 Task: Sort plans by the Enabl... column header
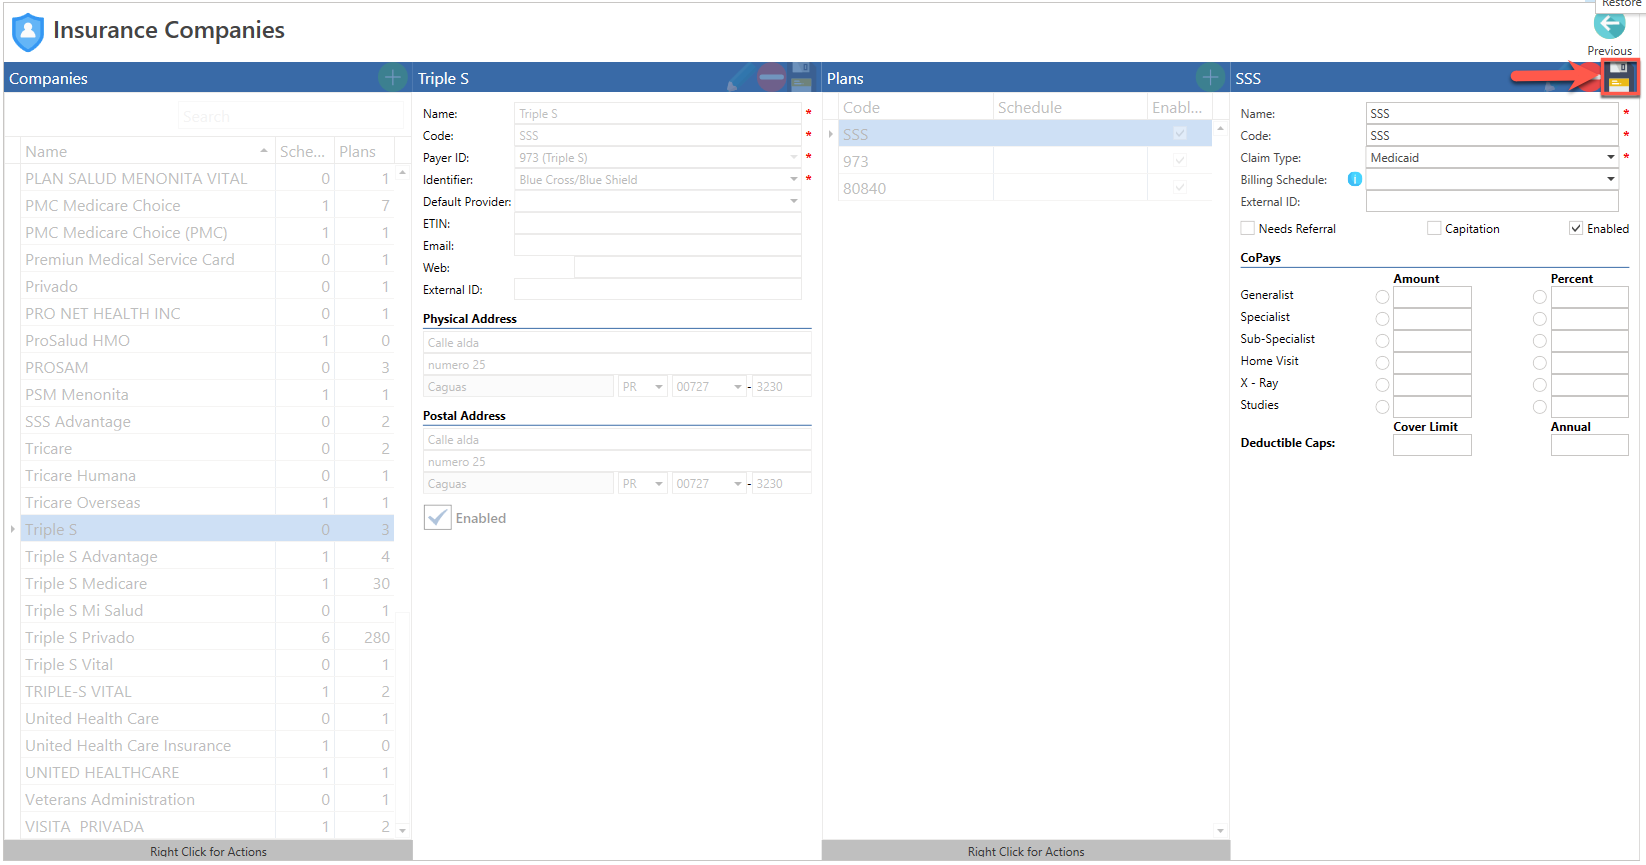click(x=1179, y=107)
